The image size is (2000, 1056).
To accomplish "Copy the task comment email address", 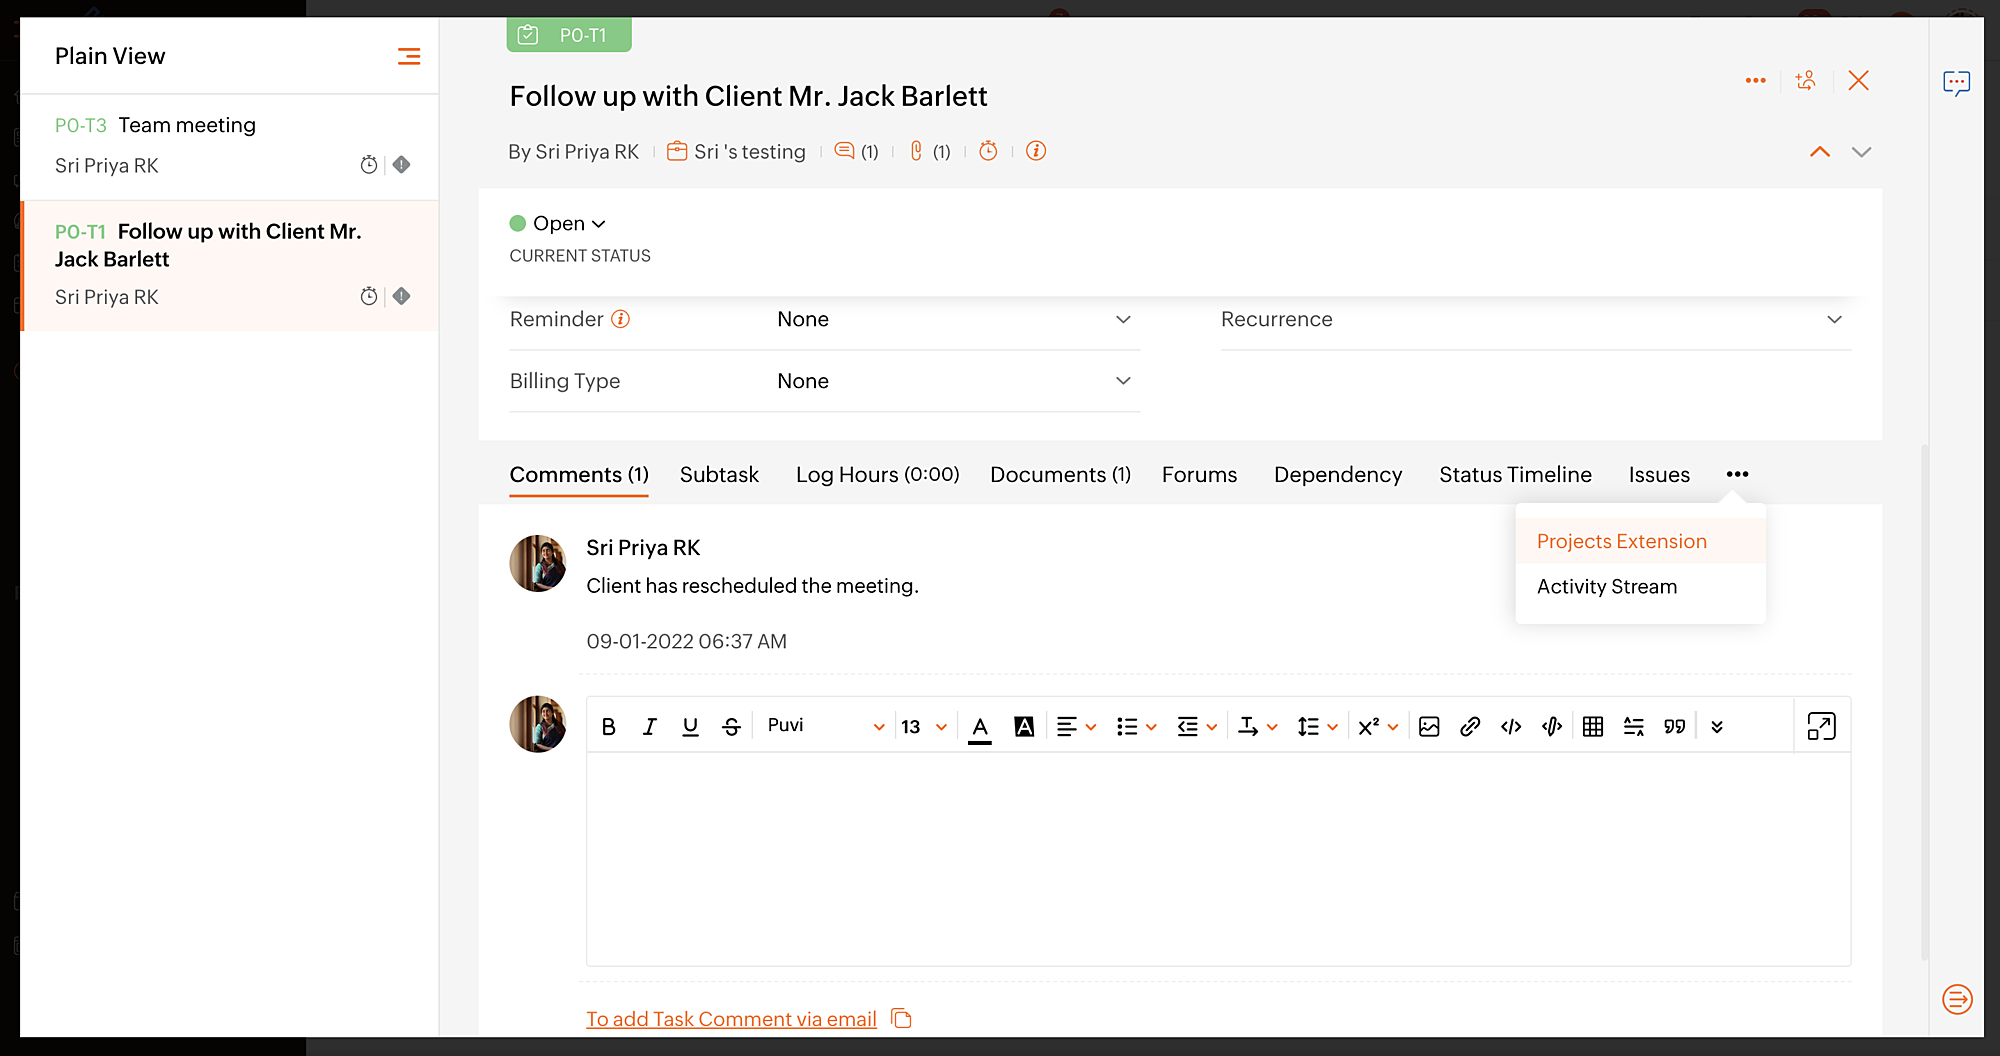I will click(902, 1018).
